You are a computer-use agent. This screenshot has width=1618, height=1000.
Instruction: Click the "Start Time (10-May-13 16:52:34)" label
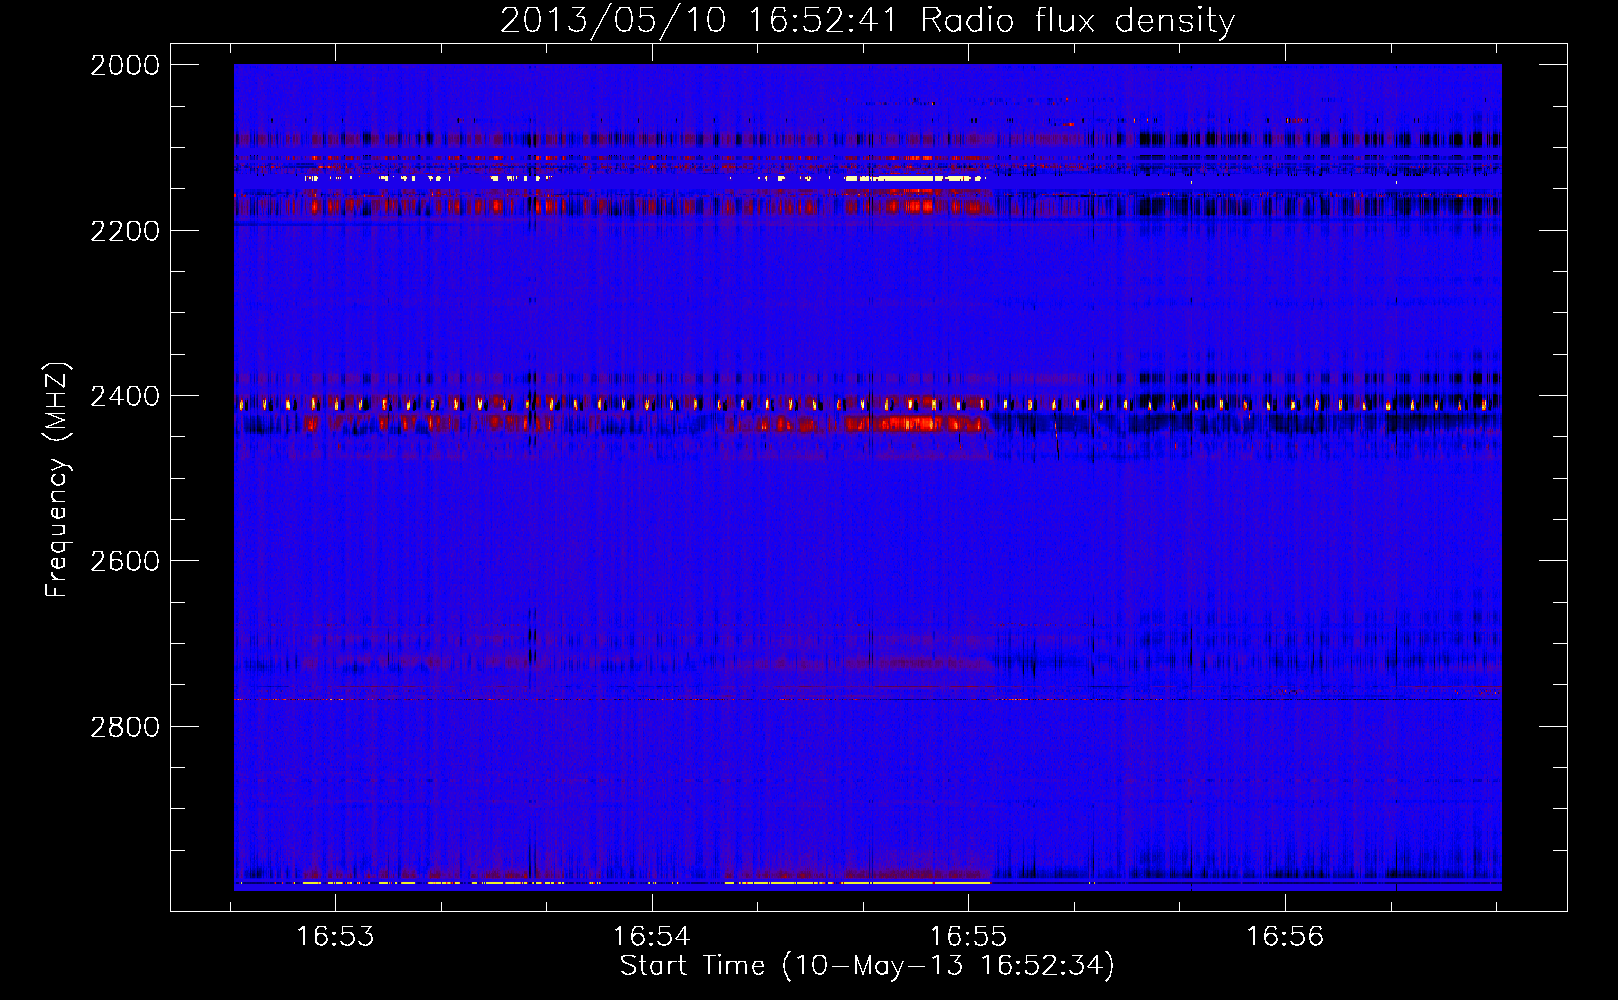pos(867,966)
